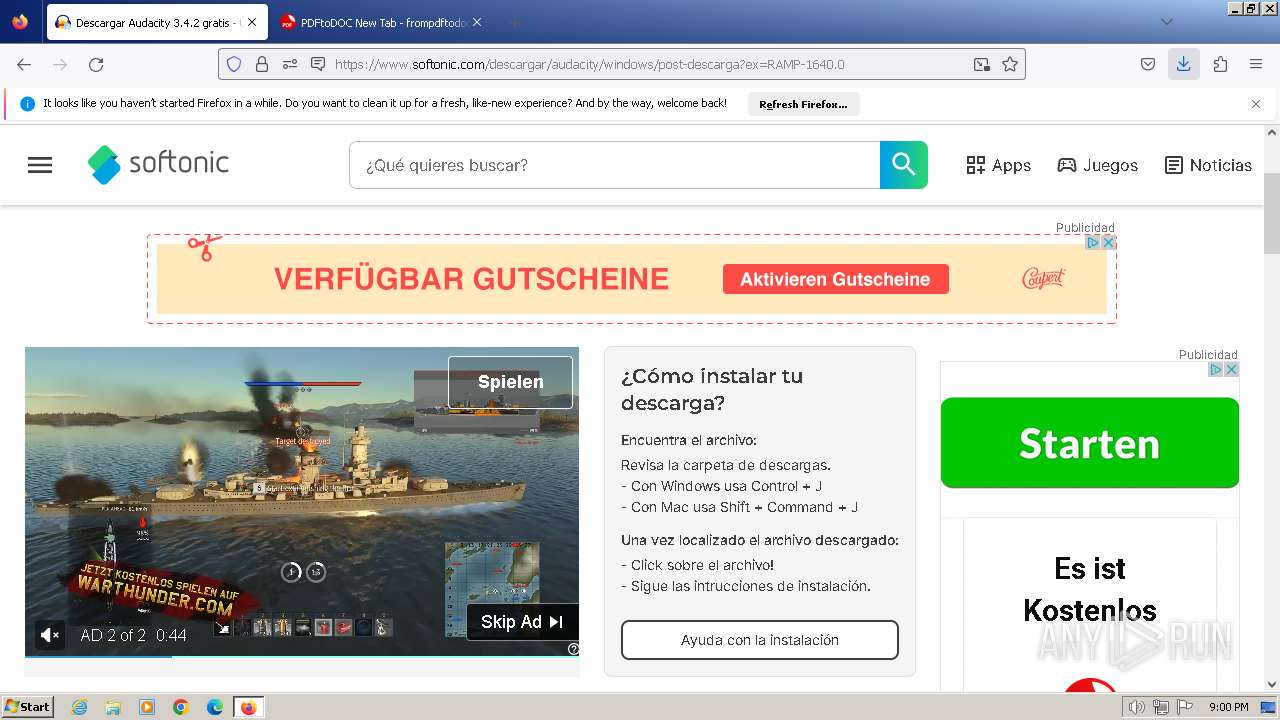
Task: Open the Juegos section
Action: [1098, 165]
